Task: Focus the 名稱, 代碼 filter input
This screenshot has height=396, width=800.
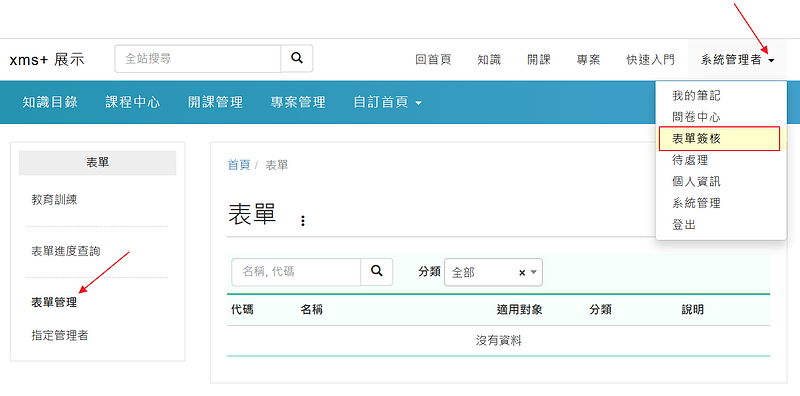Action: [296, 271]
